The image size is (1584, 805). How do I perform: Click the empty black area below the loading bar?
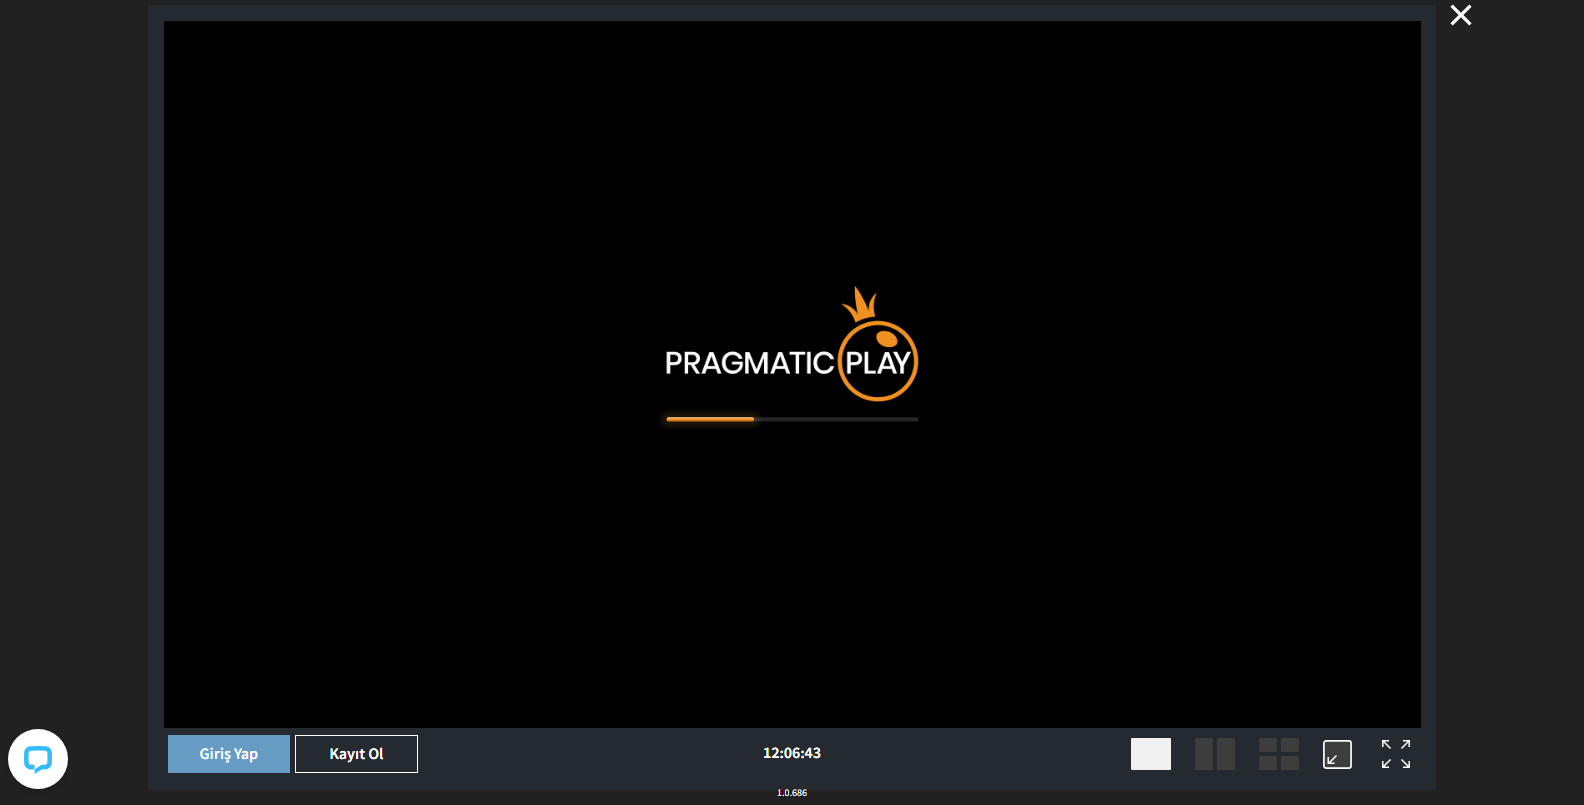tap(791, 580)
